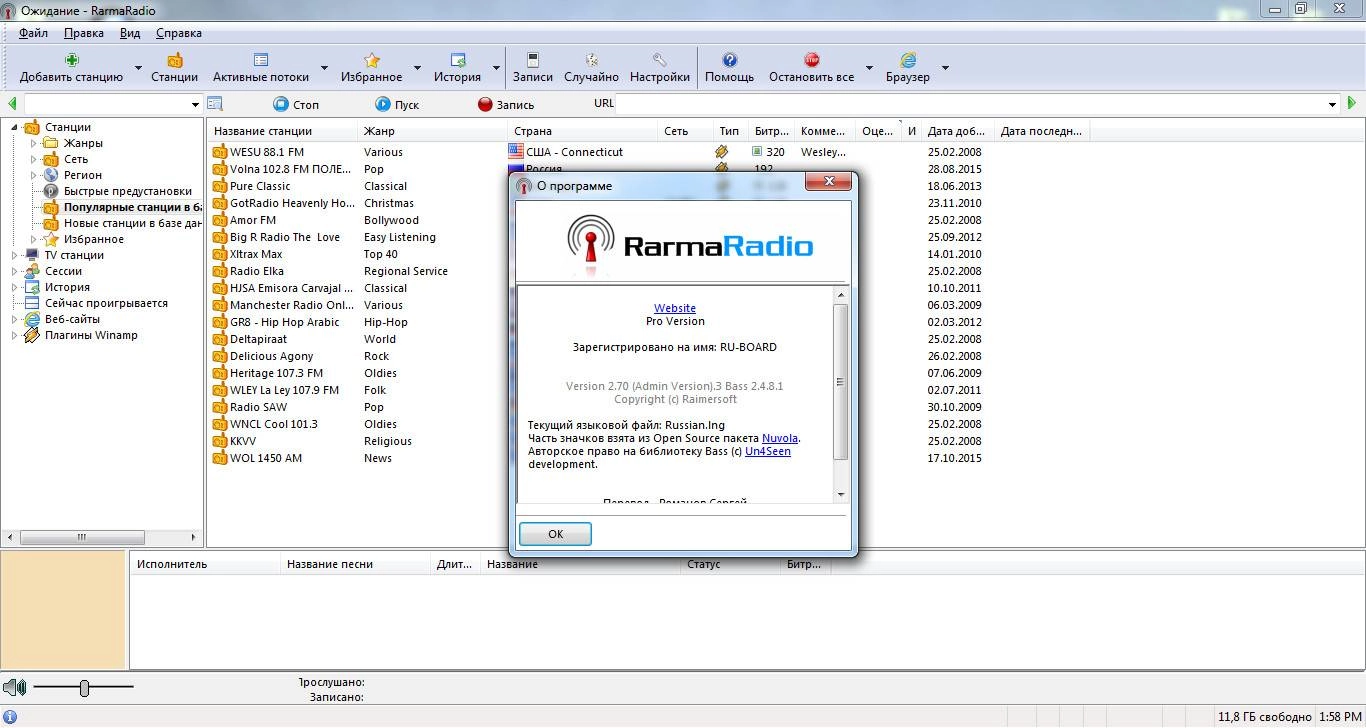Click Остановить все stop icon
Image resolution: width=1366 pixels, height=728 pixels.
(x=811, y=60)
